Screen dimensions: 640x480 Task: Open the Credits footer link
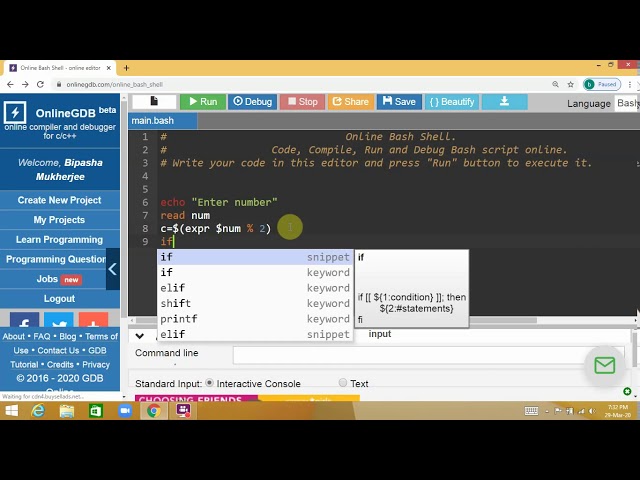click(x=60, y=364)
